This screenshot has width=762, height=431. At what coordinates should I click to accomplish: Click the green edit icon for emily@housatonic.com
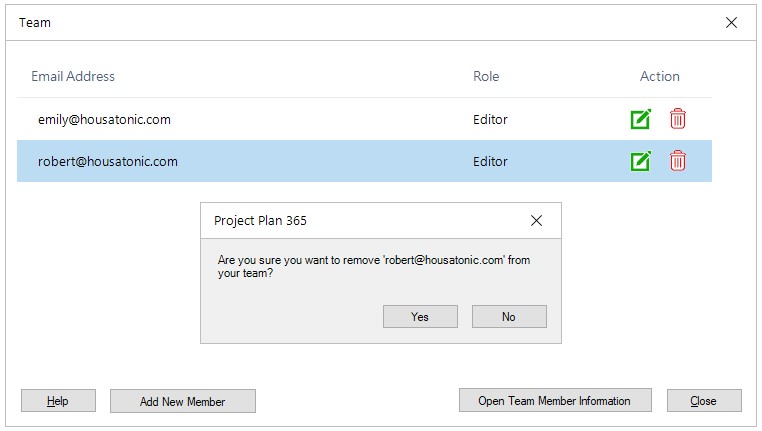click(640, 119)
